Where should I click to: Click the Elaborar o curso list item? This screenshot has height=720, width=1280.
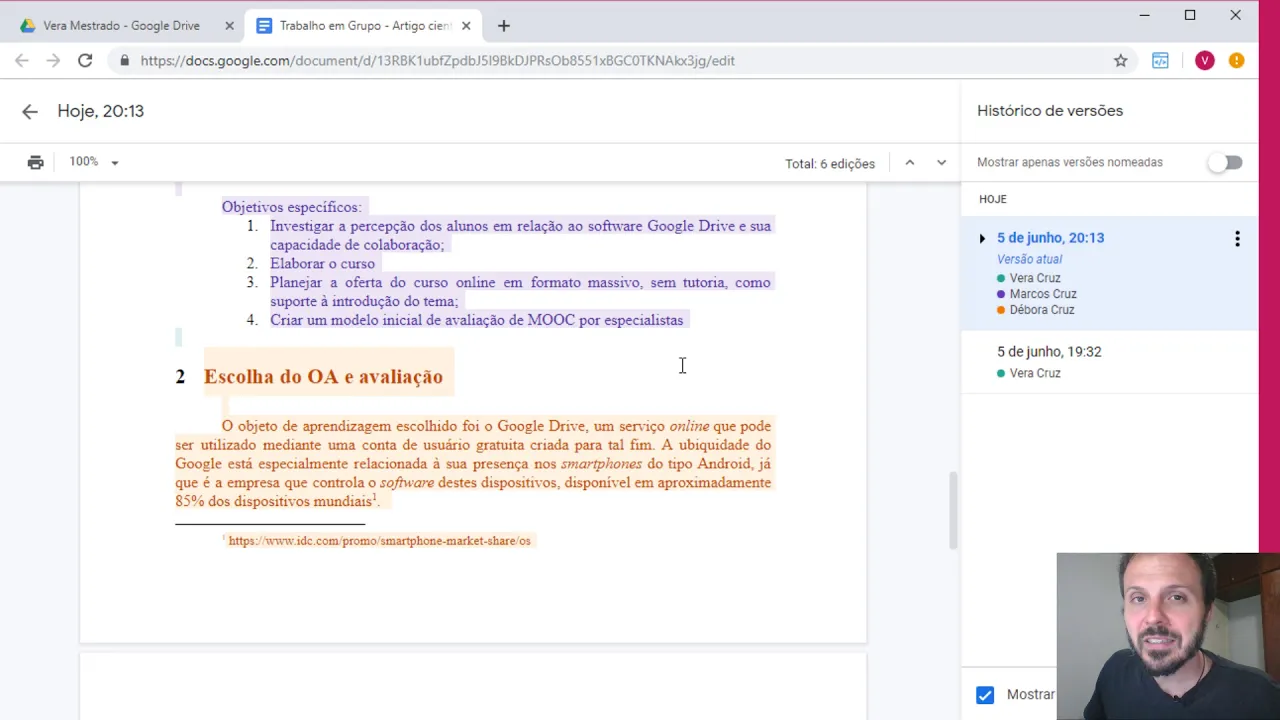point(322,264)
